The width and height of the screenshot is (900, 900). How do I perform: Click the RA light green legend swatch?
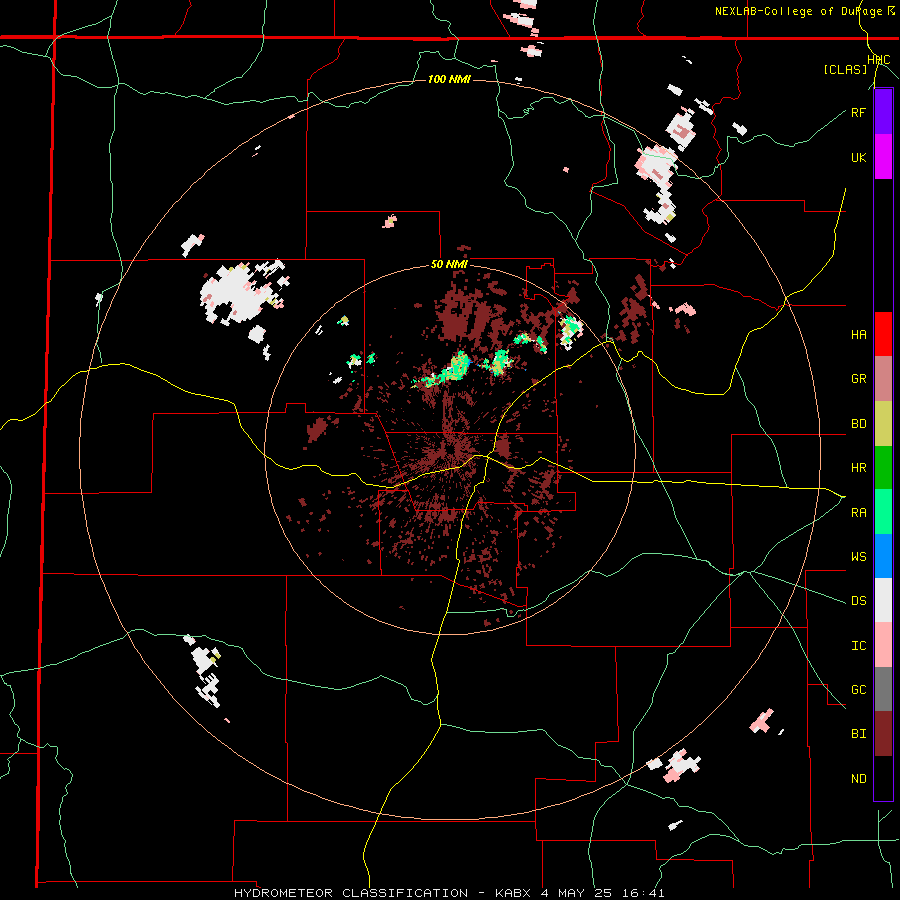tap(883, 512)
